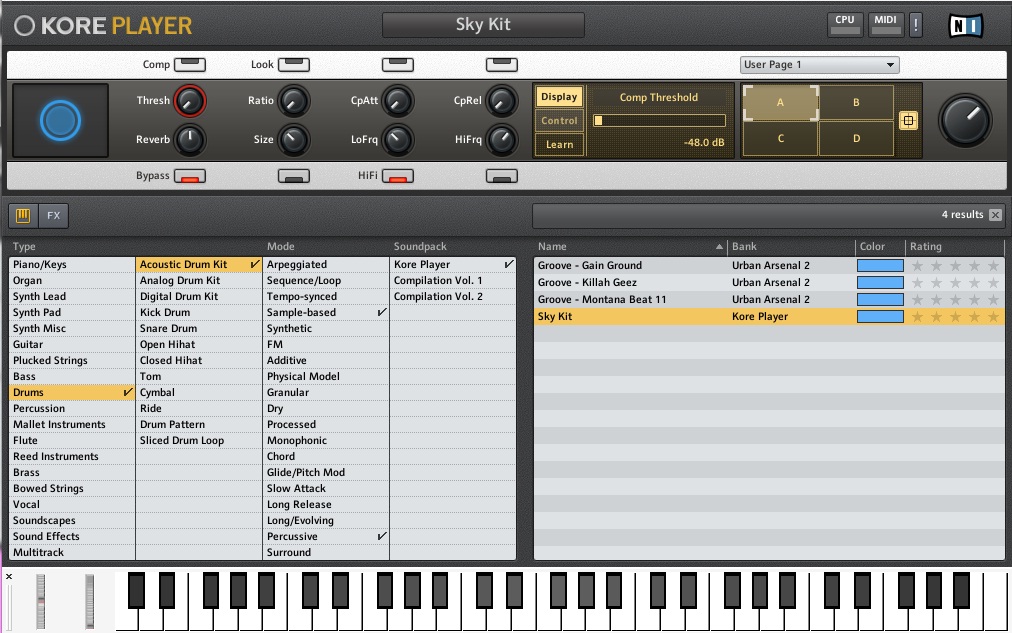Screen dimensions: 1012x633
Task: Select Display mode tab
Action: click(559, 97)
